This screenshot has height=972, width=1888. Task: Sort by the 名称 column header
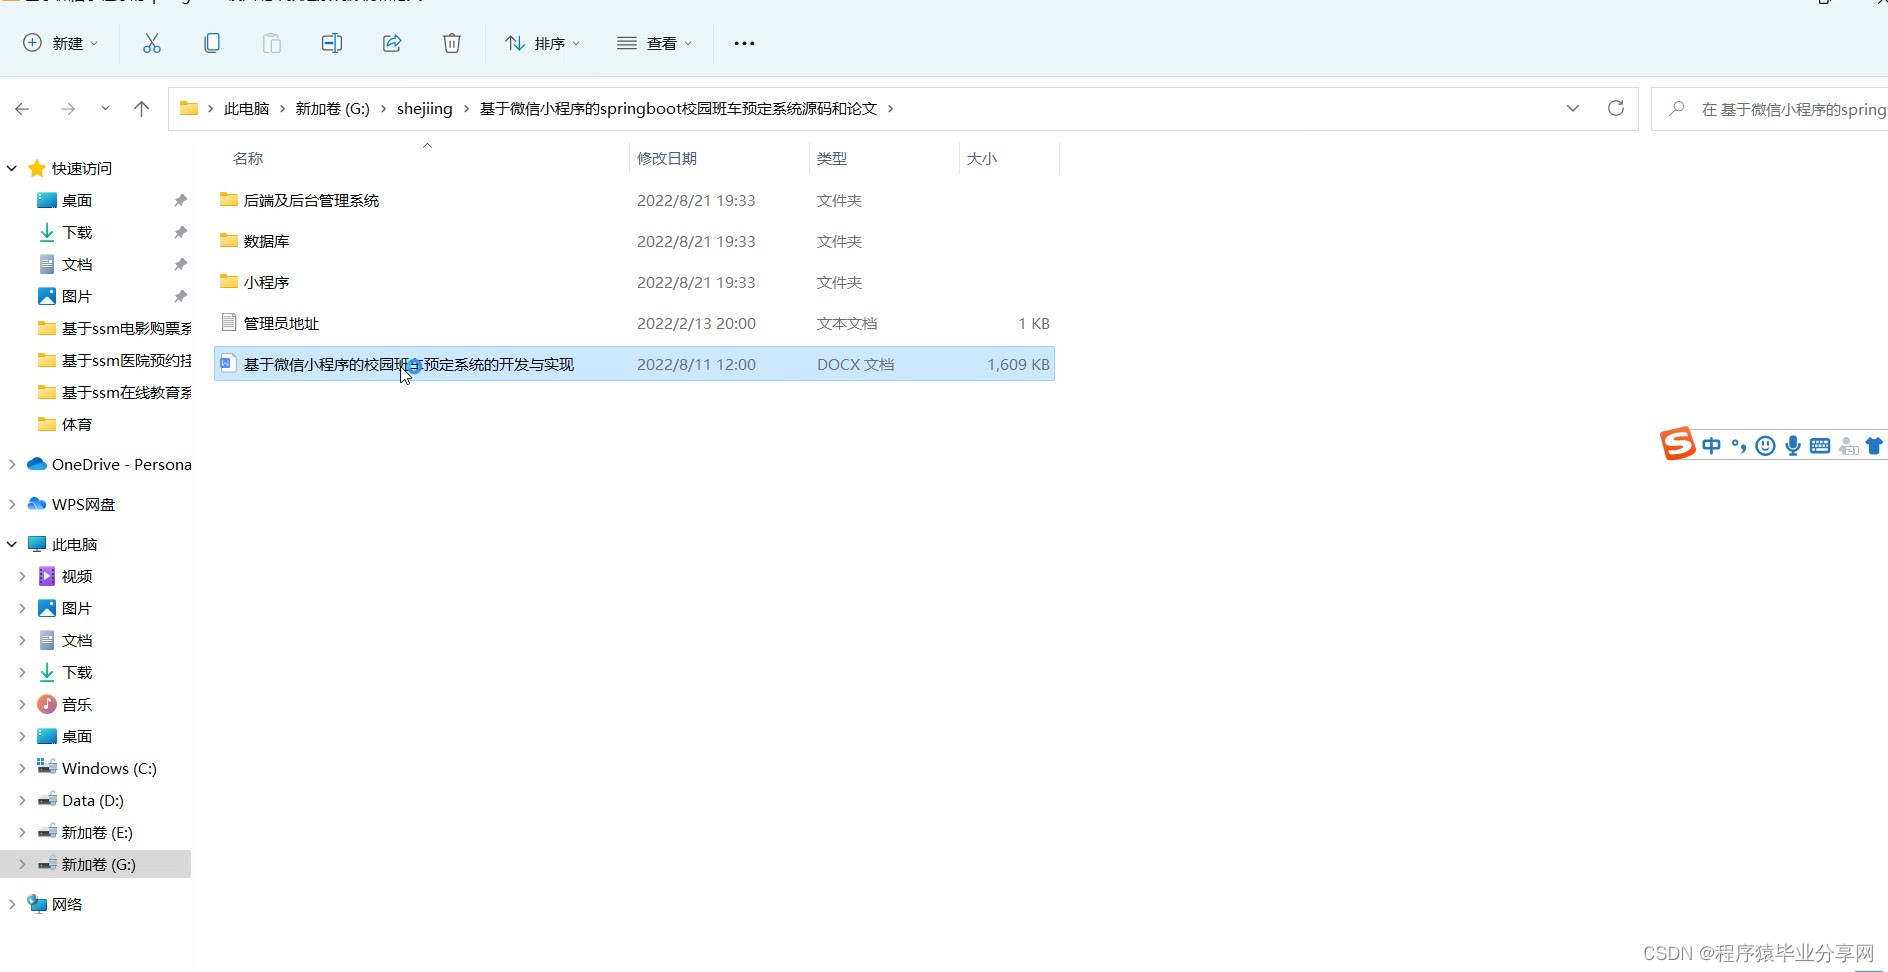click(248, 158)
